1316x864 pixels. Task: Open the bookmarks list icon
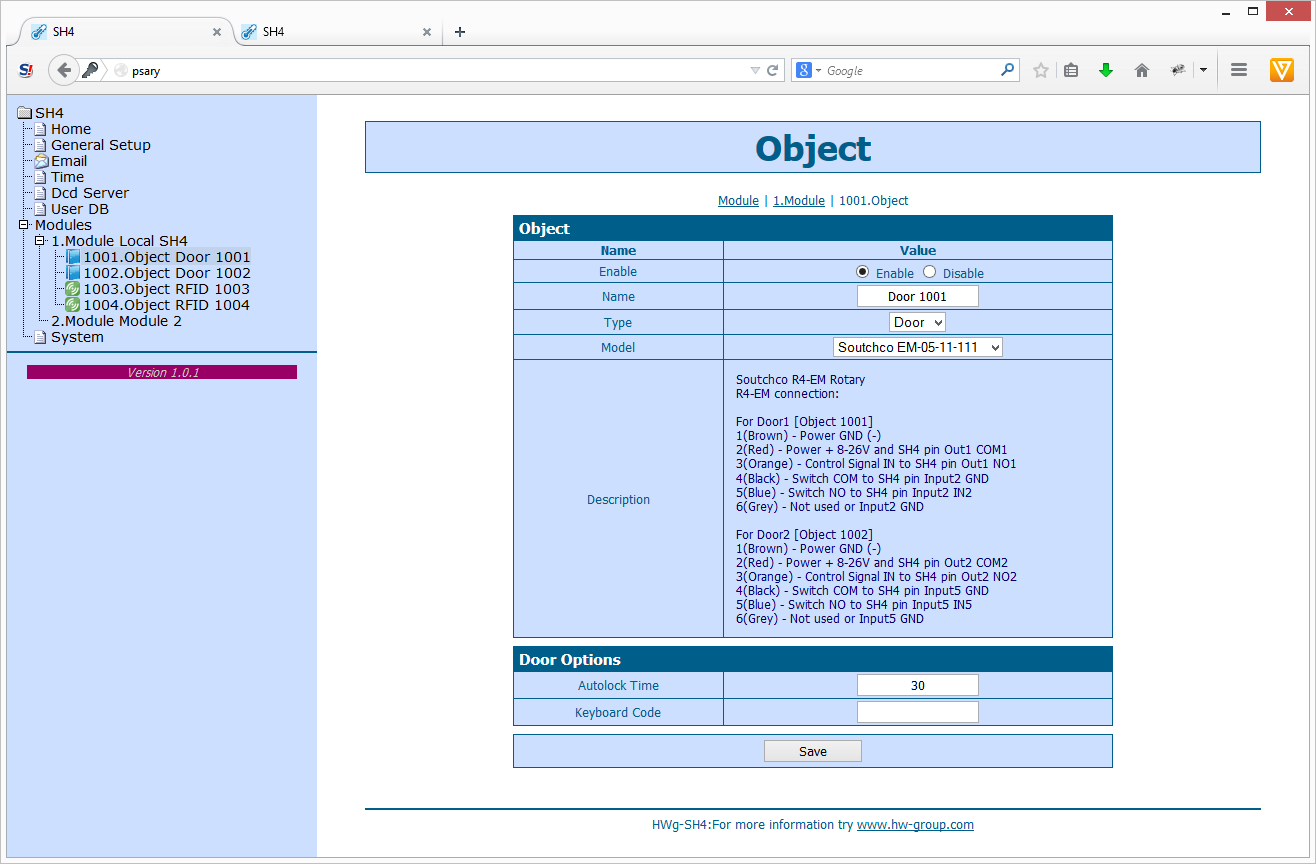1071,71
